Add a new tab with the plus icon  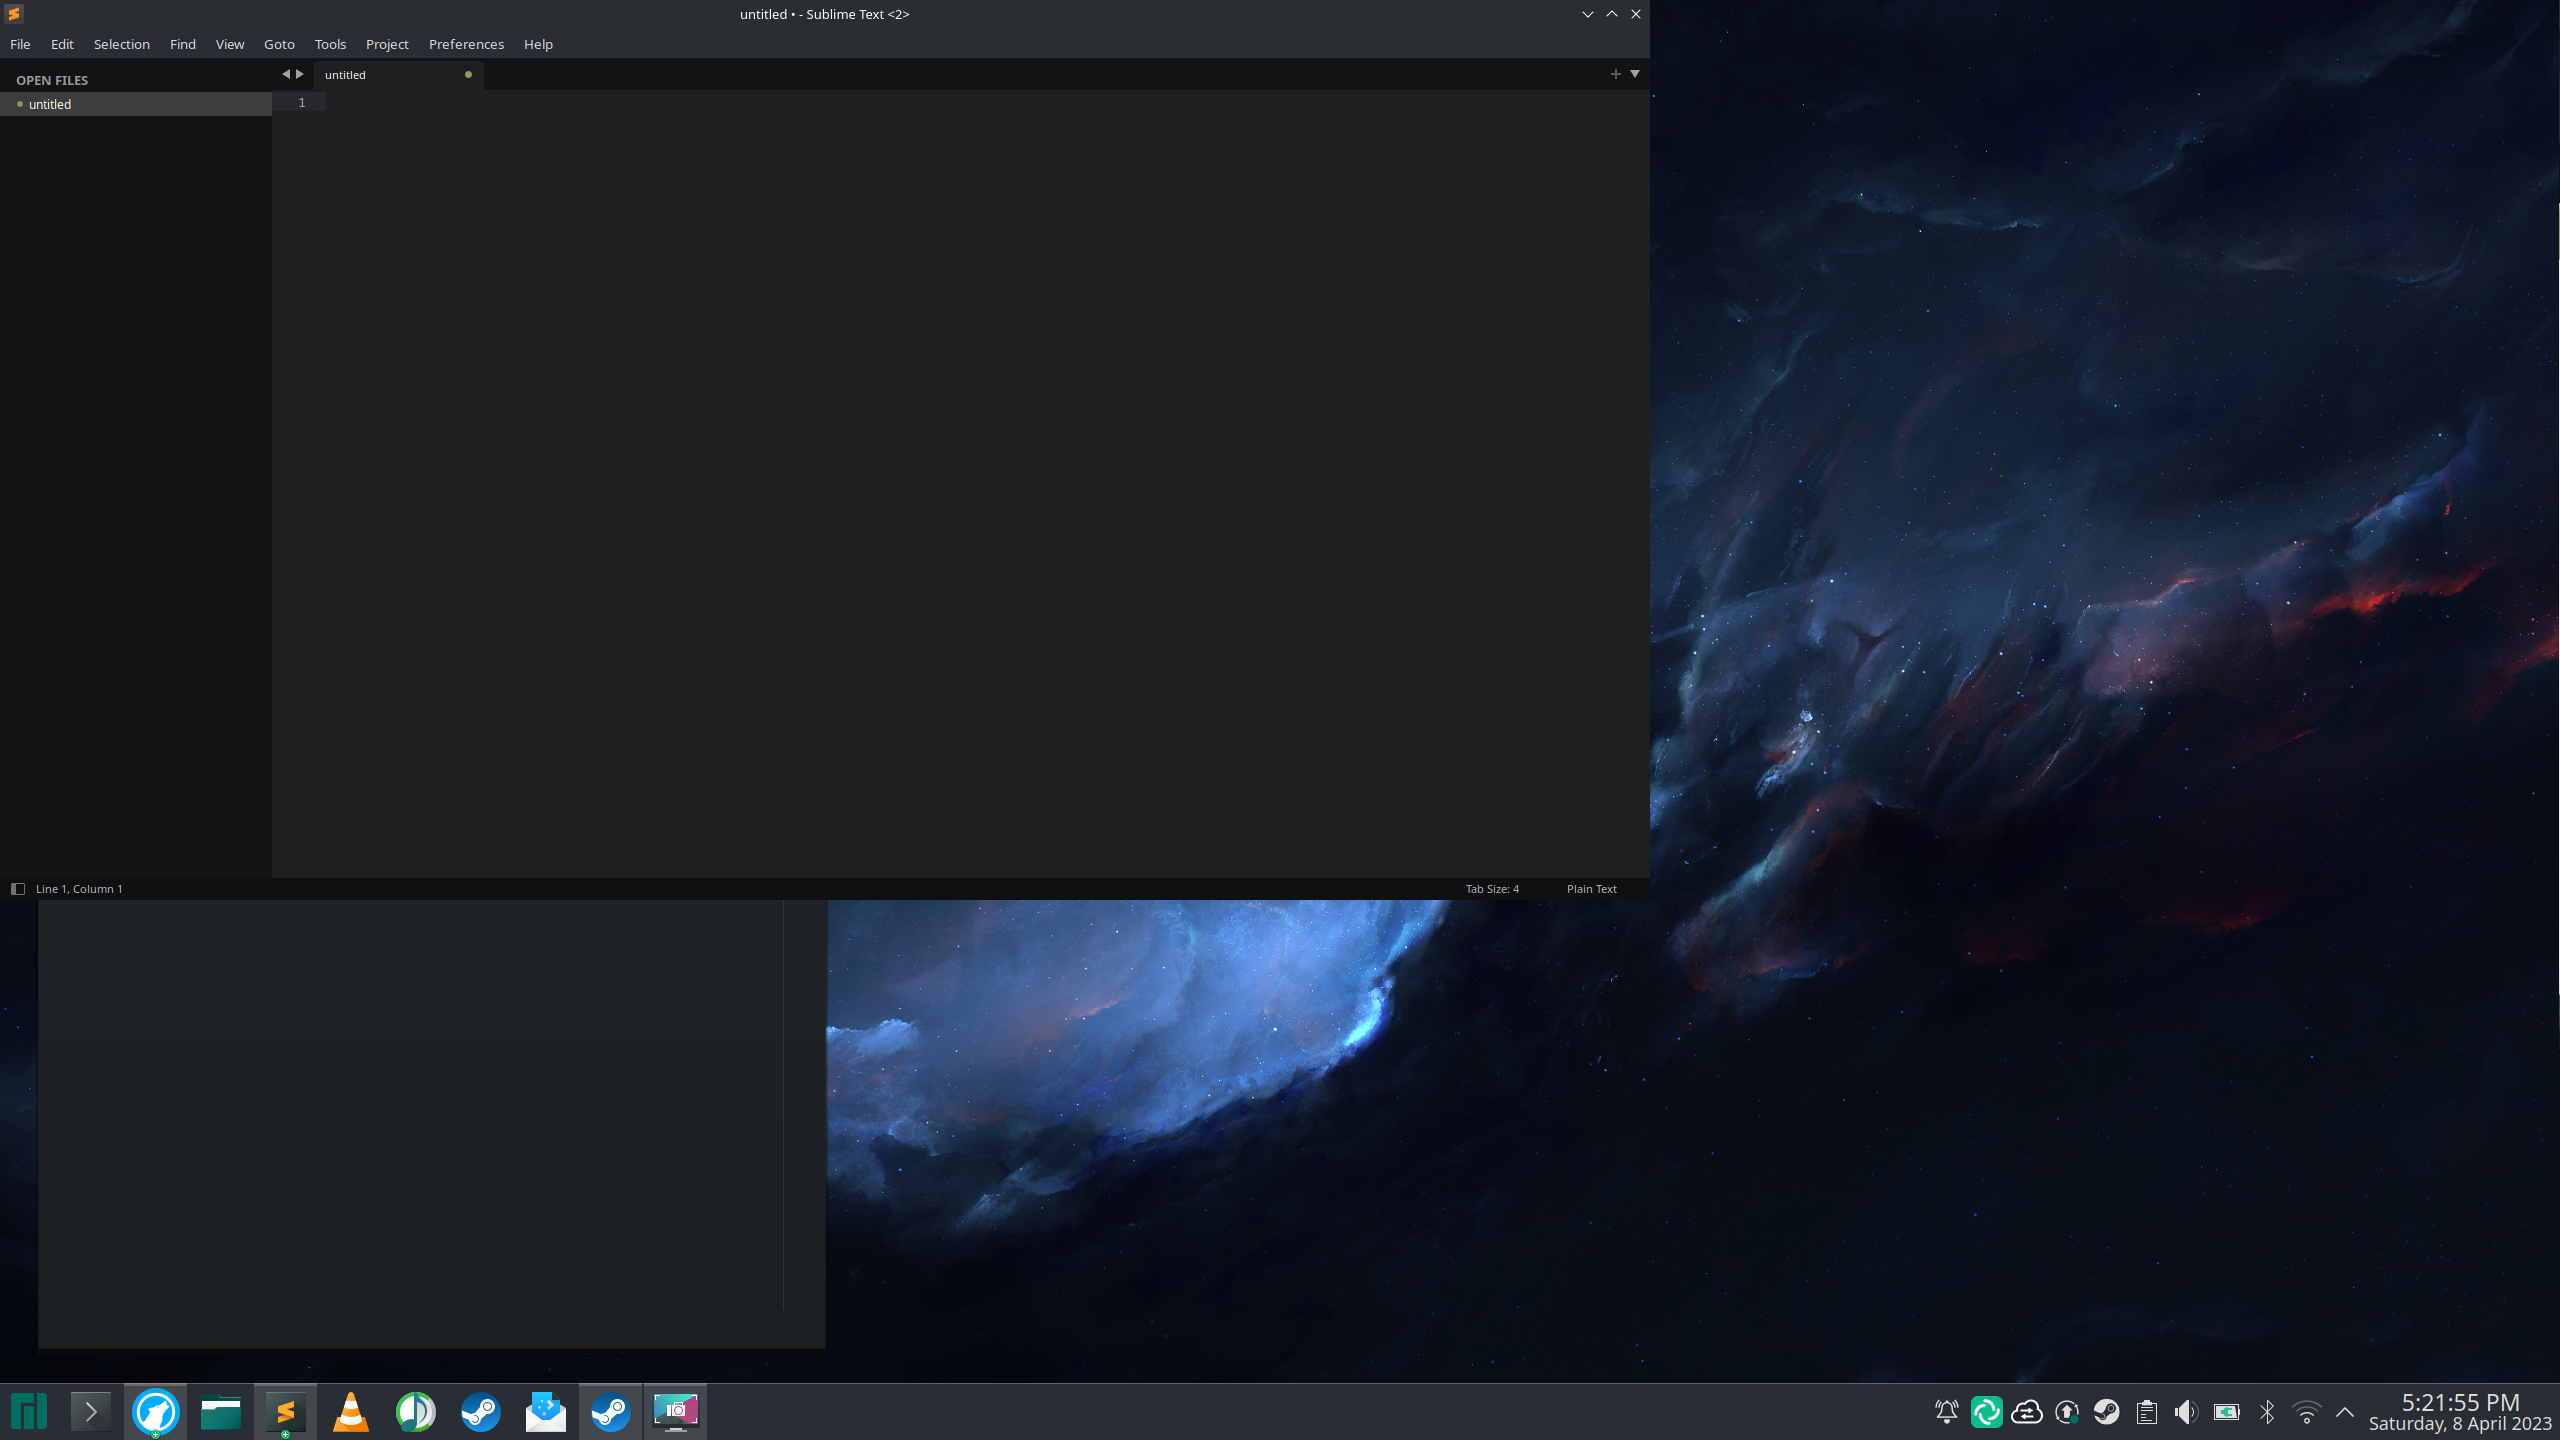coord(1615,74)
